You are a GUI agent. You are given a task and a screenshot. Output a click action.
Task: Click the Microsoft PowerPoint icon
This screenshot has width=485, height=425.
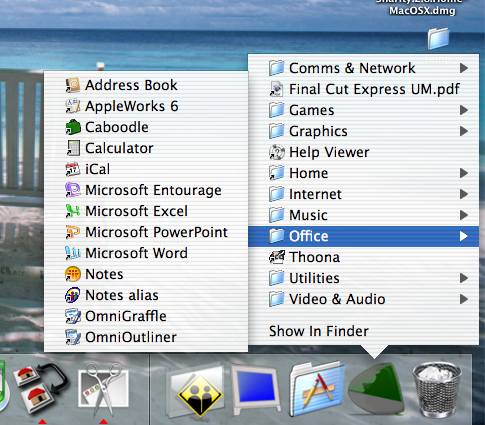point(73,232)
